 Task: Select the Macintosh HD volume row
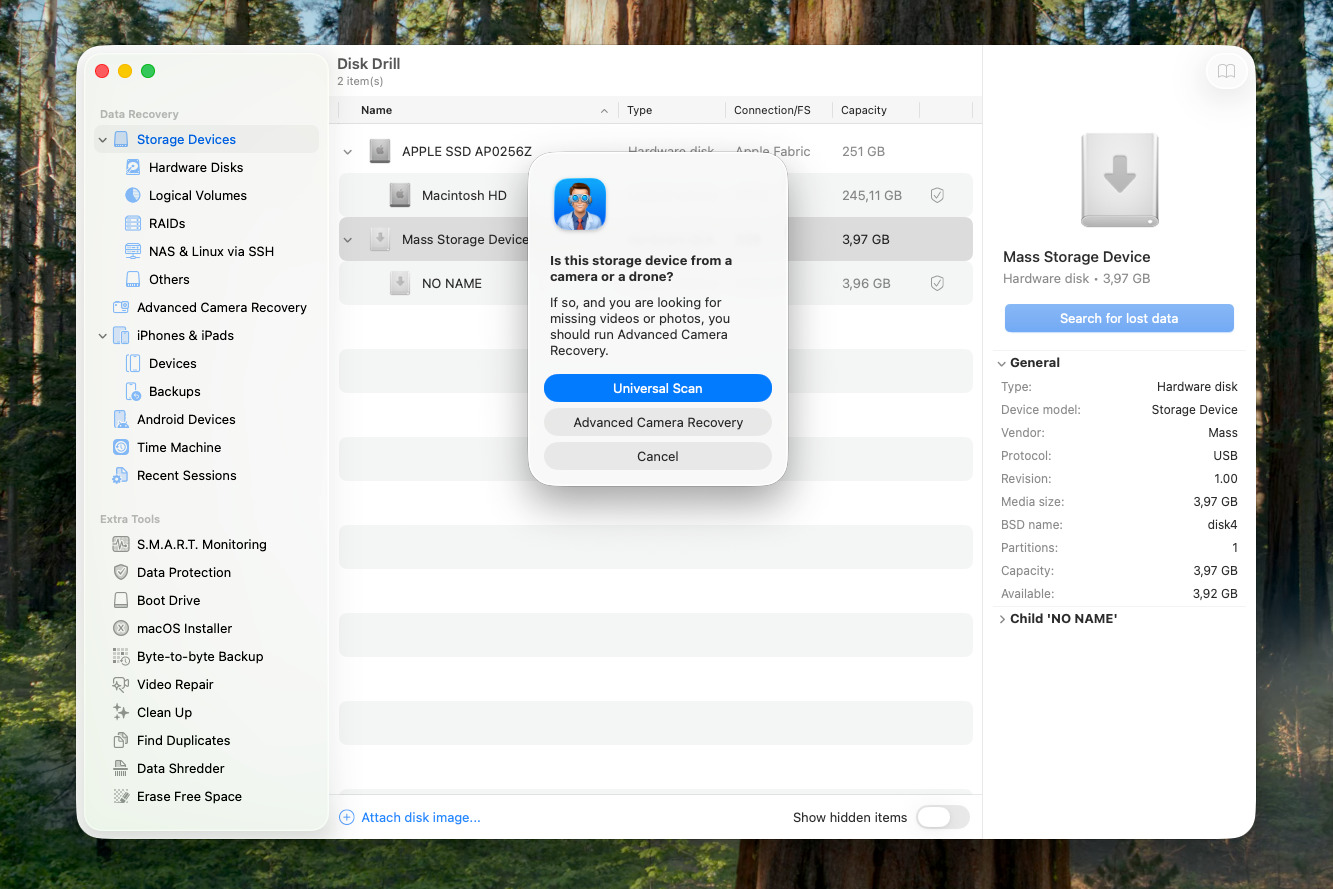pyautogui.click(x=656, y=195)
